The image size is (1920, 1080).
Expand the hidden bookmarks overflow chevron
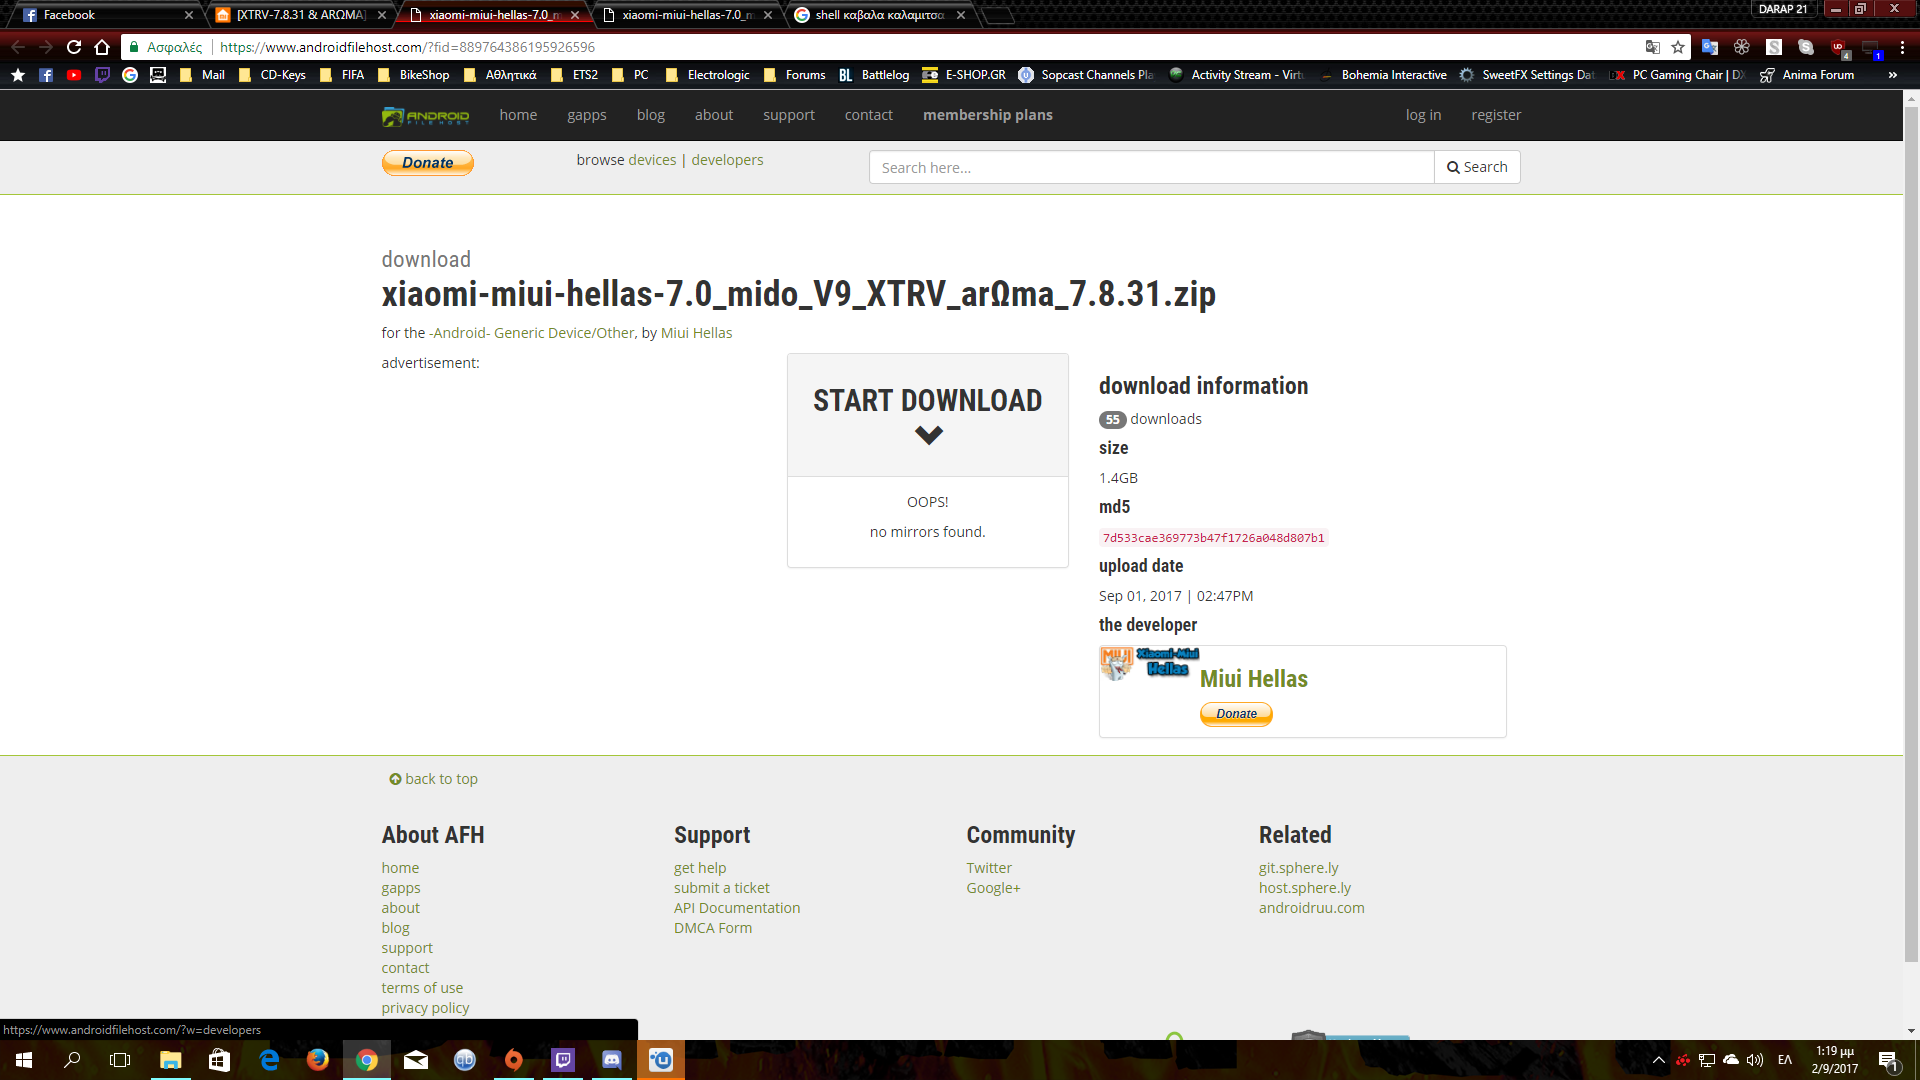pos(1892,75)
